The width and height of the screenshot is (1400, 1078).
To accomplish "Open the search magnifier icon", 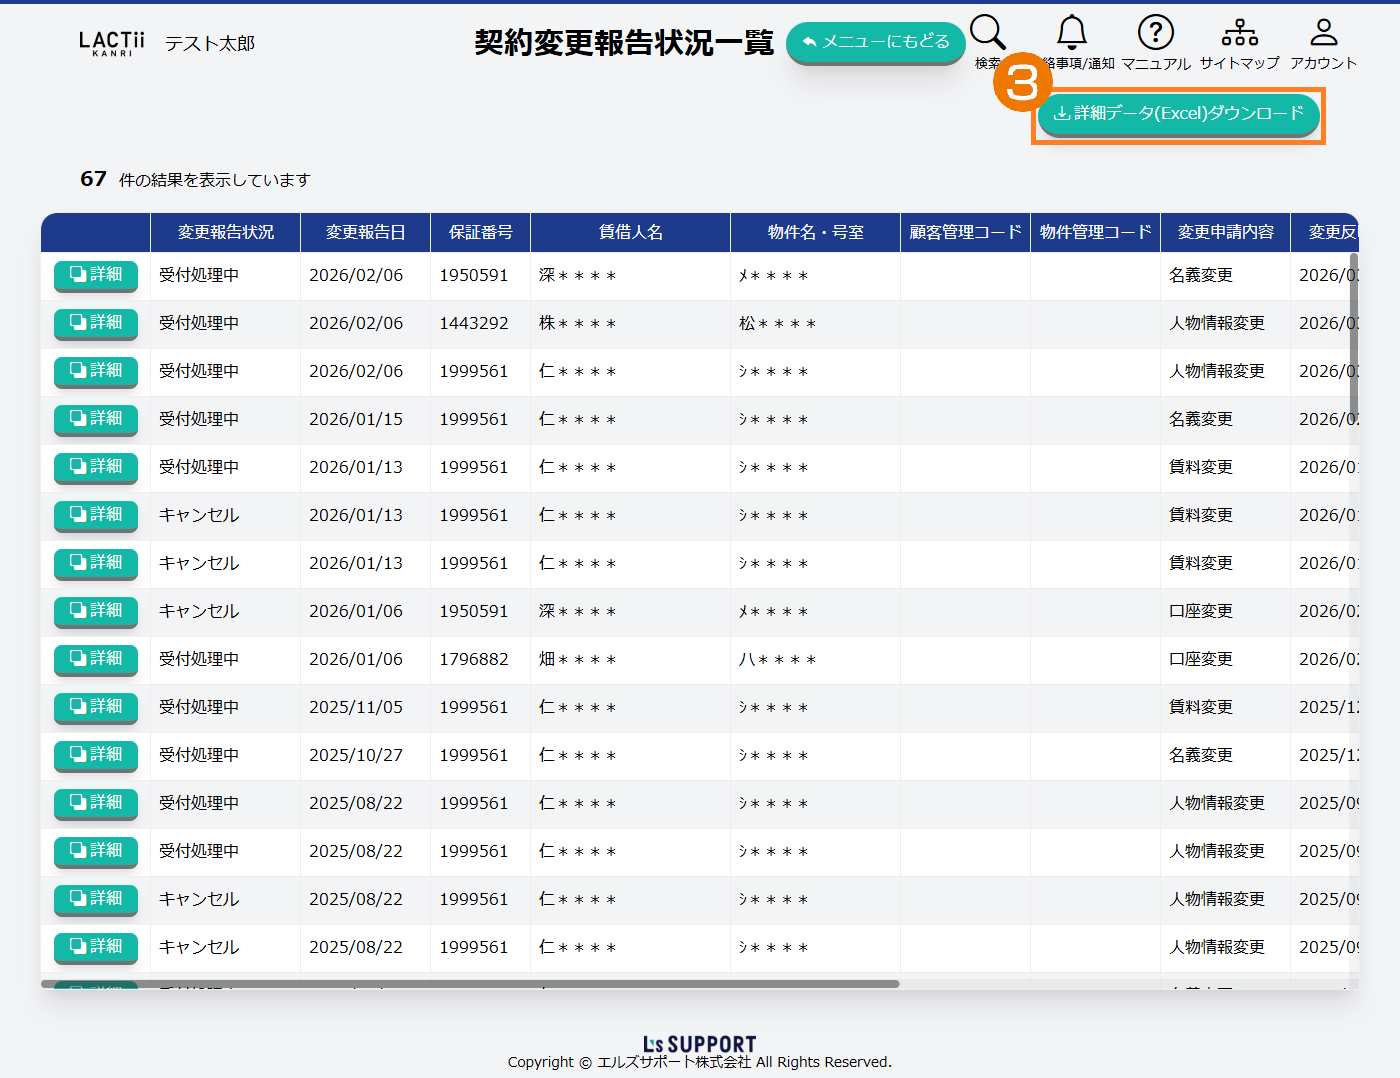I will click(x=987, y=35).
